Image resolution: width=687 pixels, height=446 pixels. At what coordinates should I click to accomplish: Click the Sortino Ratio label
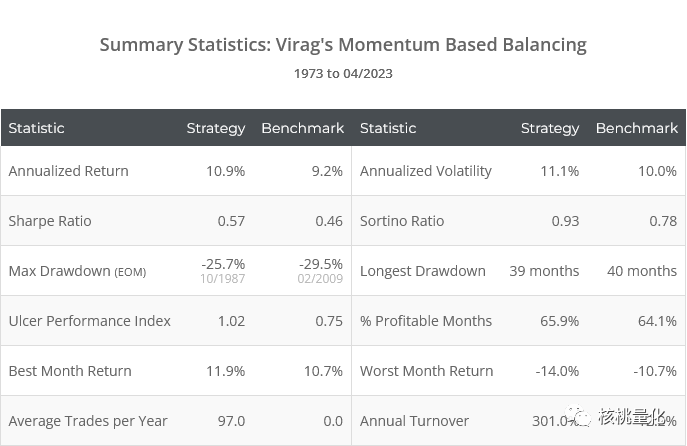point(402,221)
